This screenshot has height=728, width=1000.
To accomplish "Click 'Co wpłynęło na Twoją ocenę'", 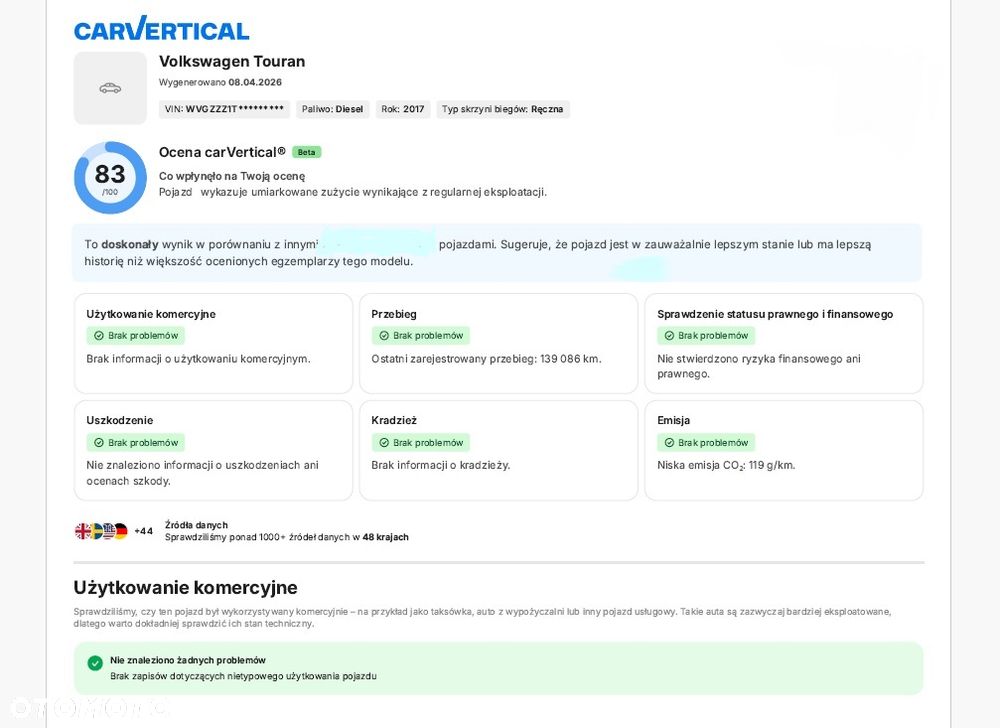I will click(x=232, y=176).
